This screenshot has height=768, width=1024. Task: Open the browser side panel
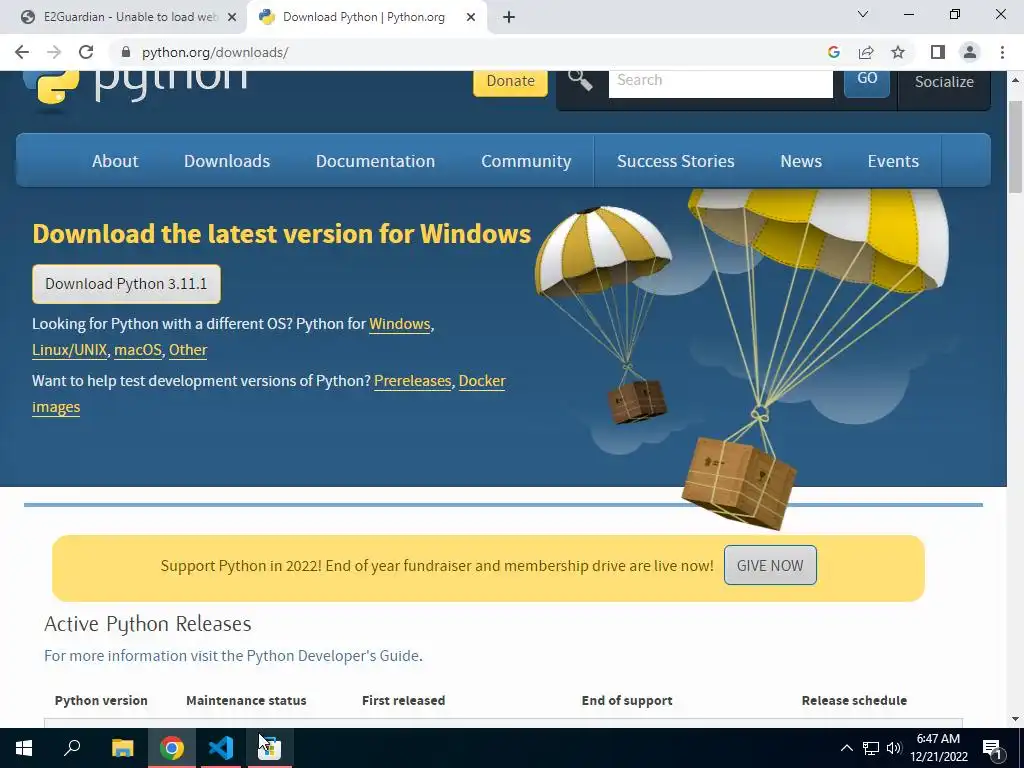click(938, 52)
